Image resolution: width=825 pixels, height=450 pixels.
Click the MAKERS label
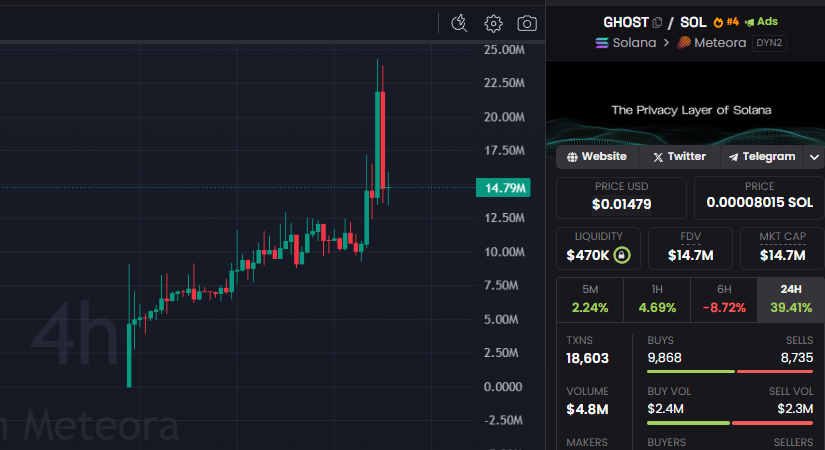(587, 443)
